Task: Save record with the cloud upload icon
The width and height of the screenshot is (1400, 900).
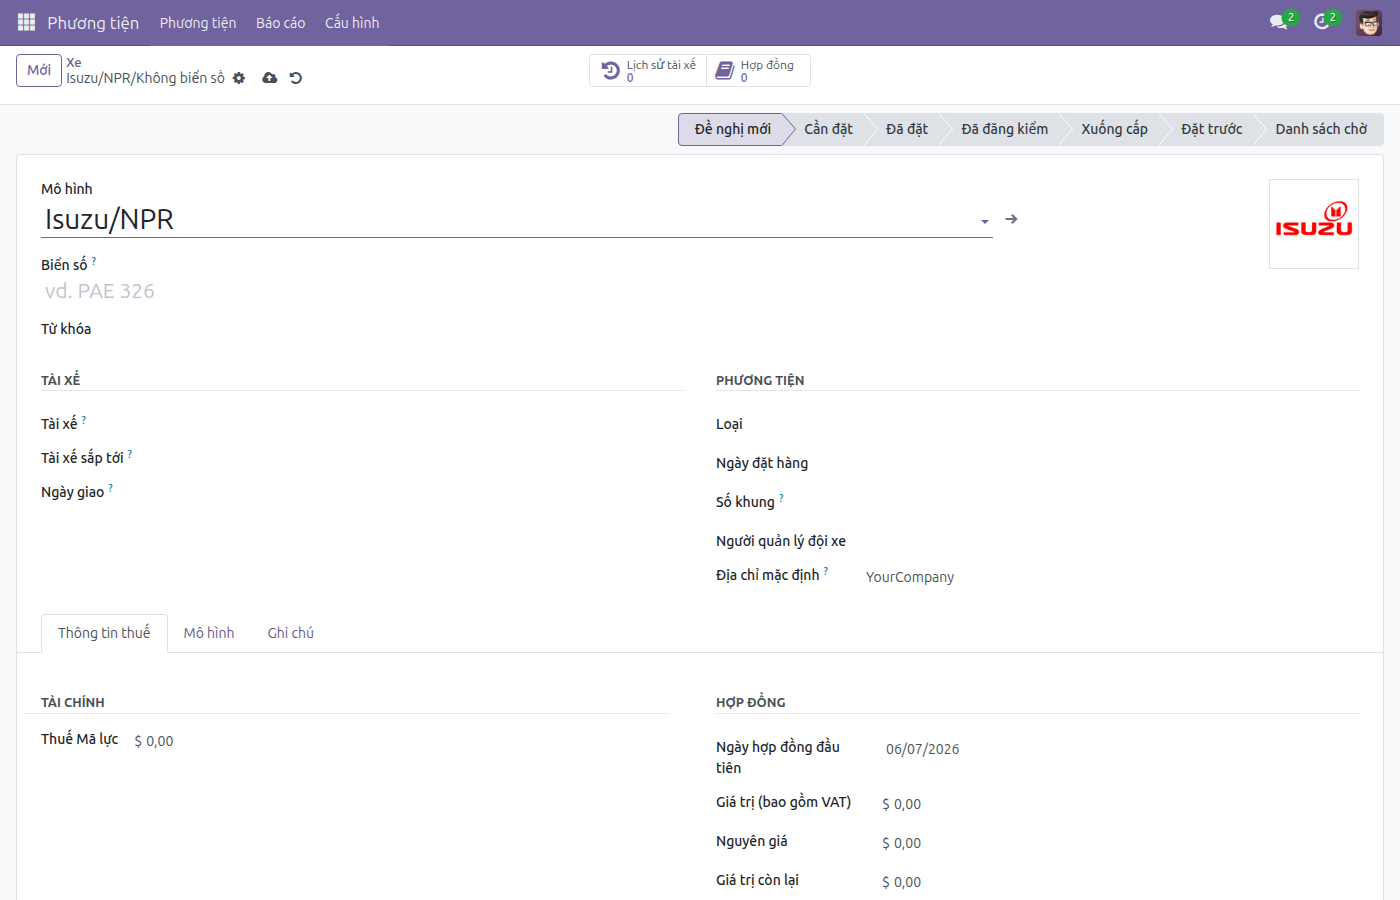Action: 269,78
